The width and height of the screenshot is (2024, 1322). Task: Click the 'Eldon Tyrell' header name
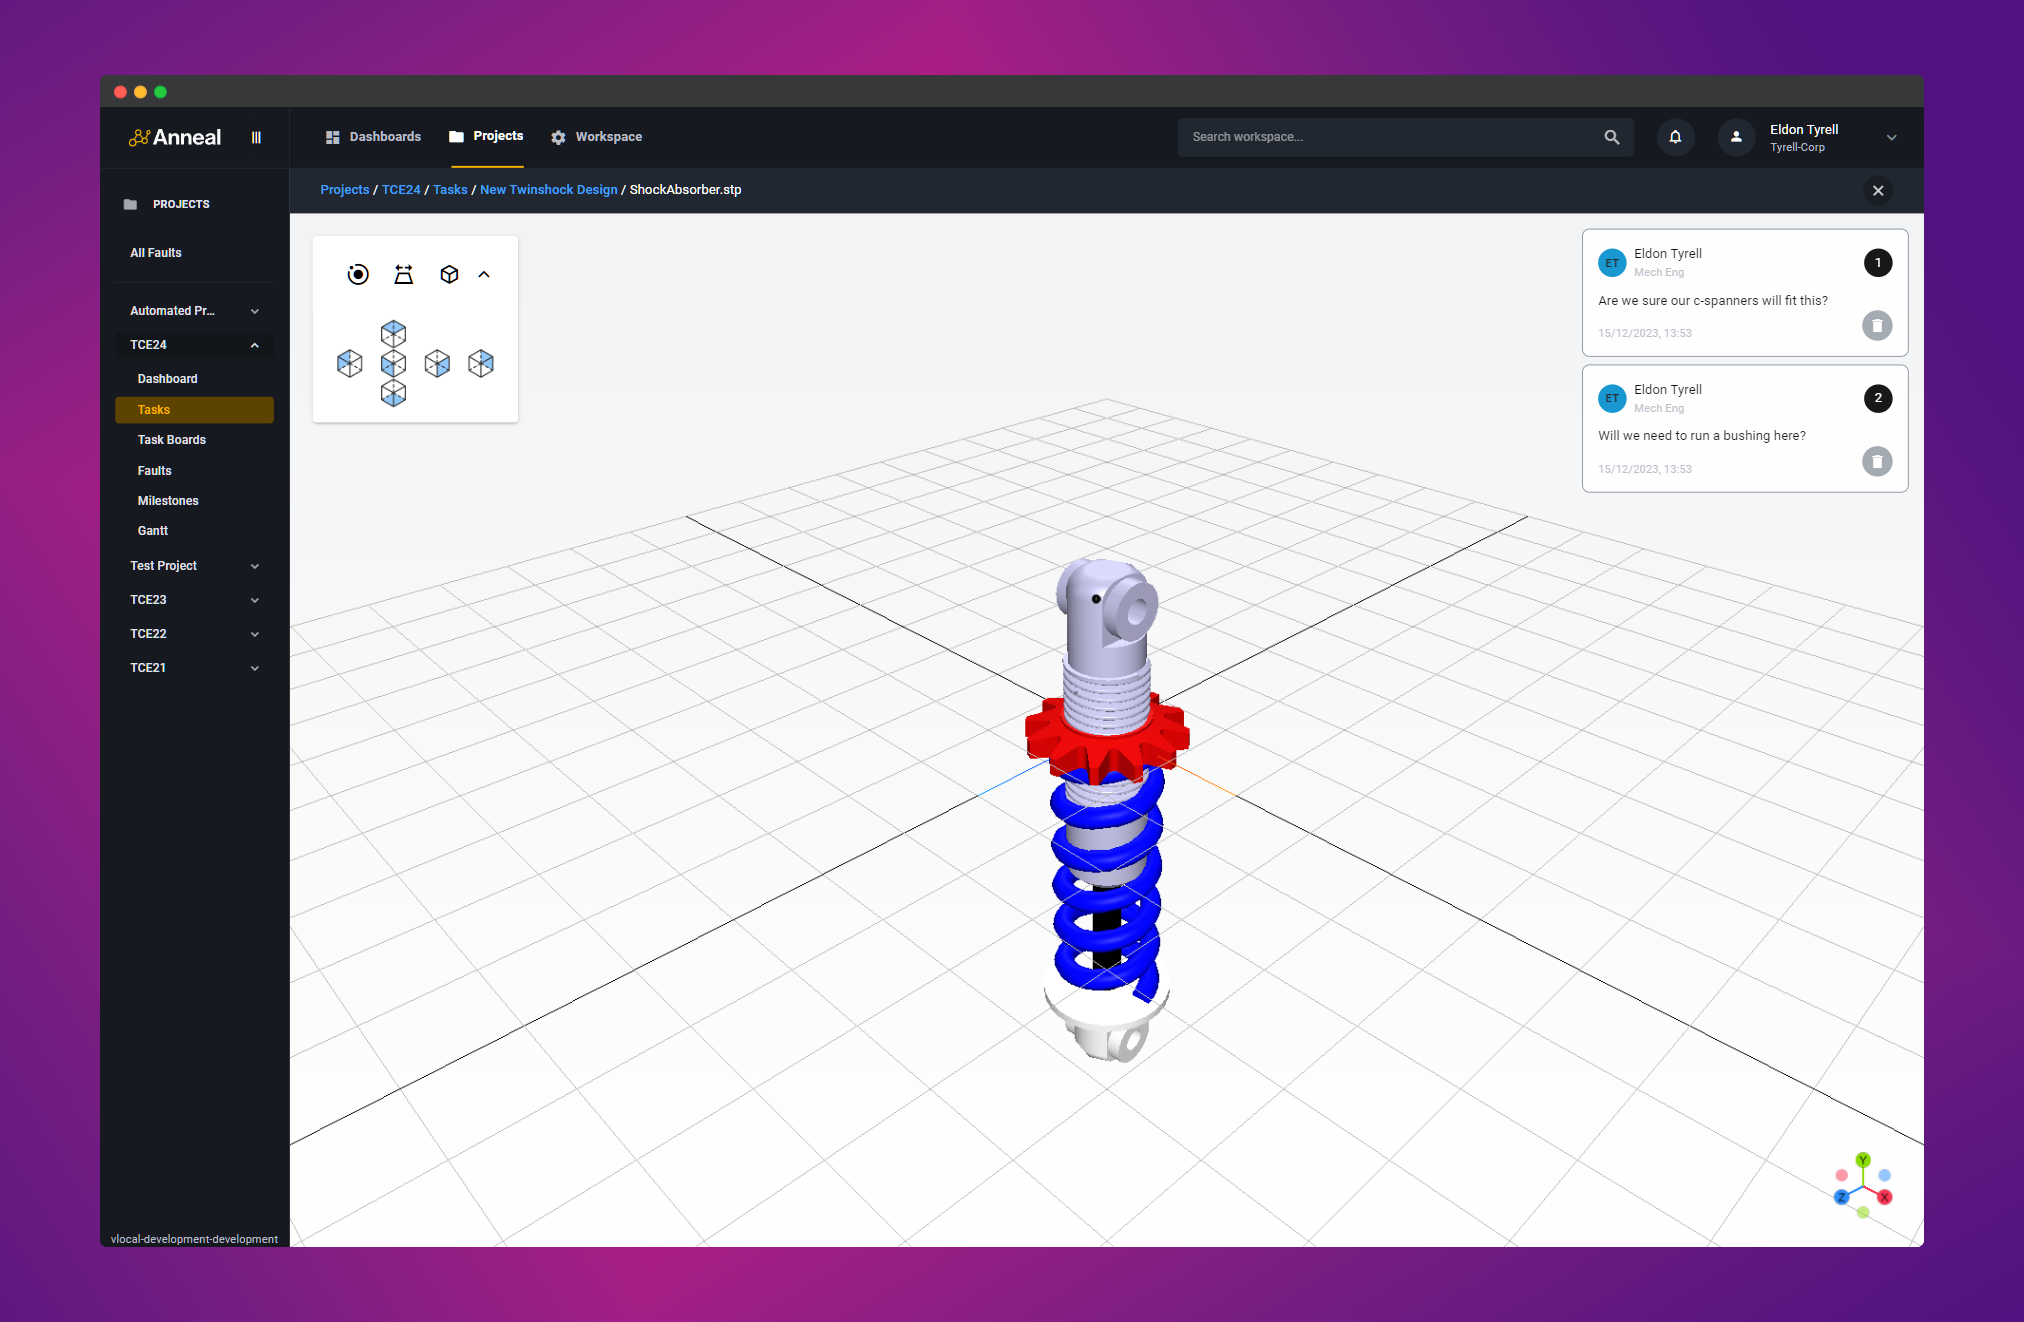point(1804,130)
